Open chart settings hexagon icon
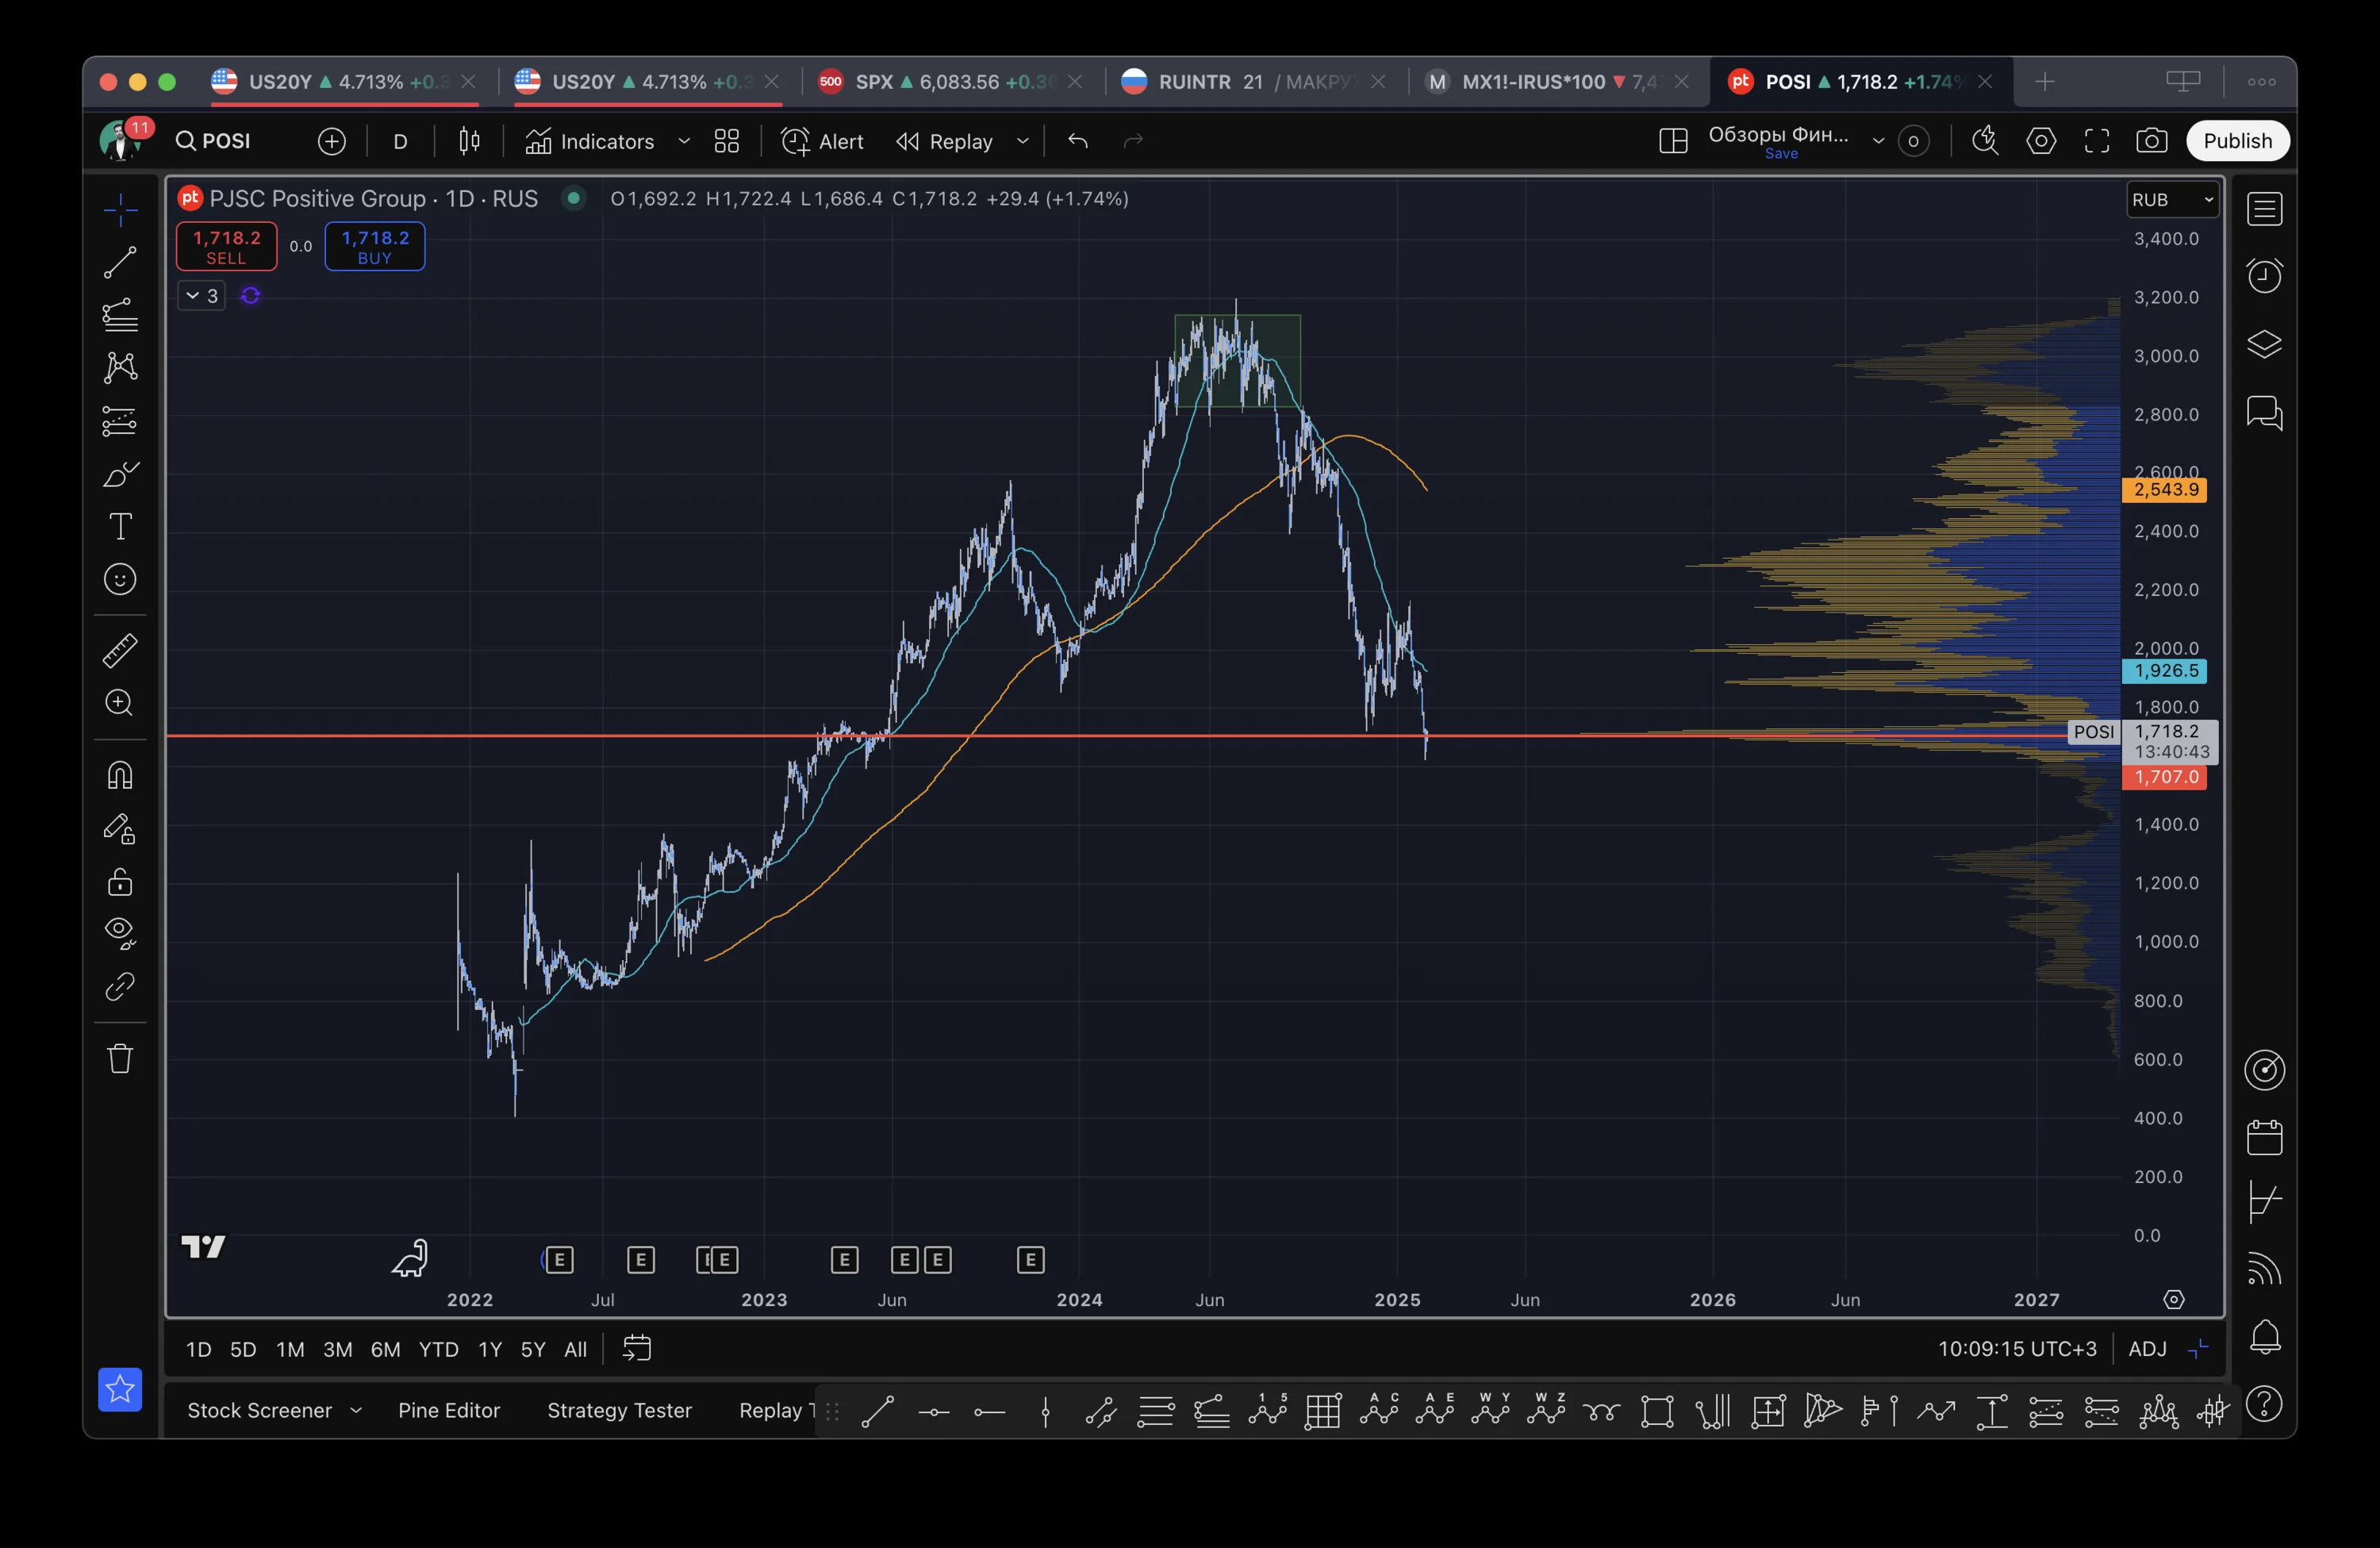Viewport: 2380px width, 1548px height. (2041, 141)
